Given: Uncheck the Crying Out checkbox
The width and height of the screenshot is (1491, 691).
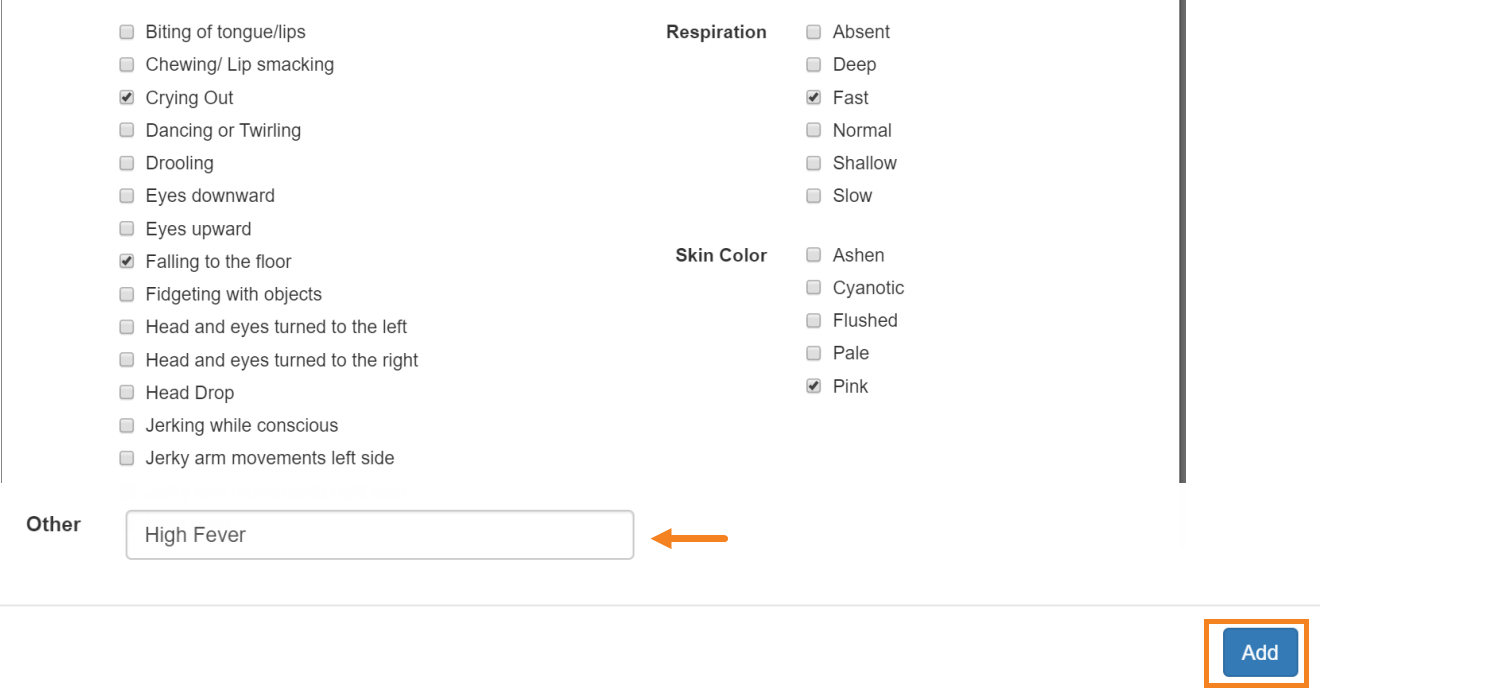Looking at the screenshot, I should (x=127, y=98).
